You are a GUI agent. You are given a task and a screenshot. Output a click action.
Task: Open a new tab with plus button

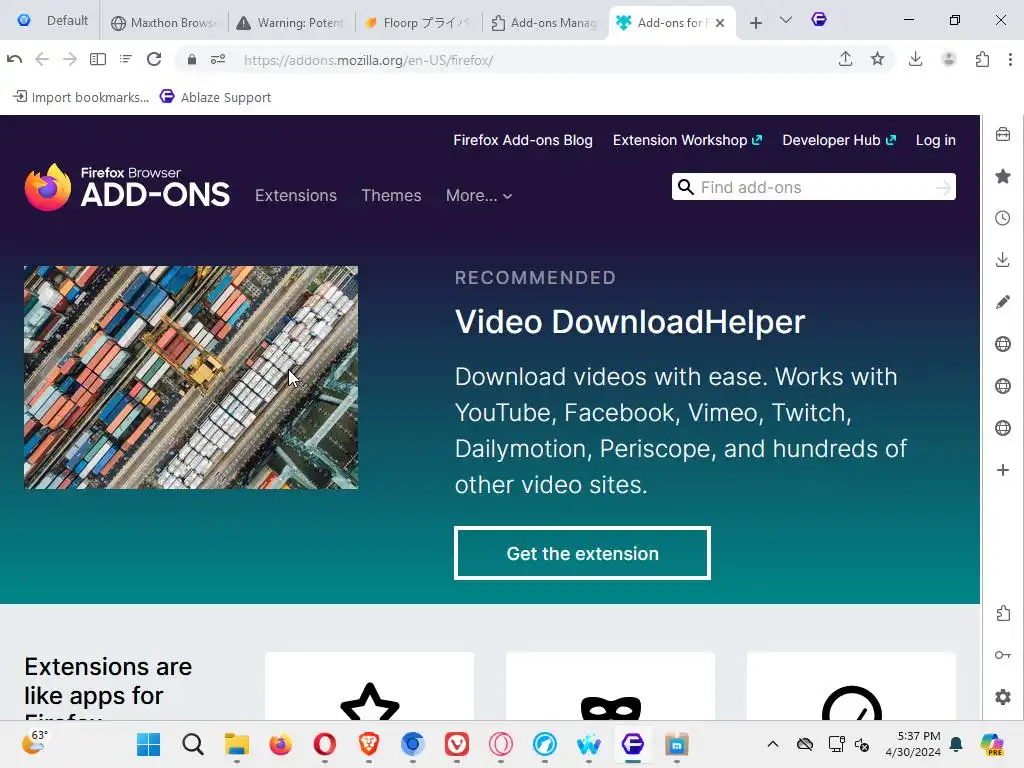[756, 23]
